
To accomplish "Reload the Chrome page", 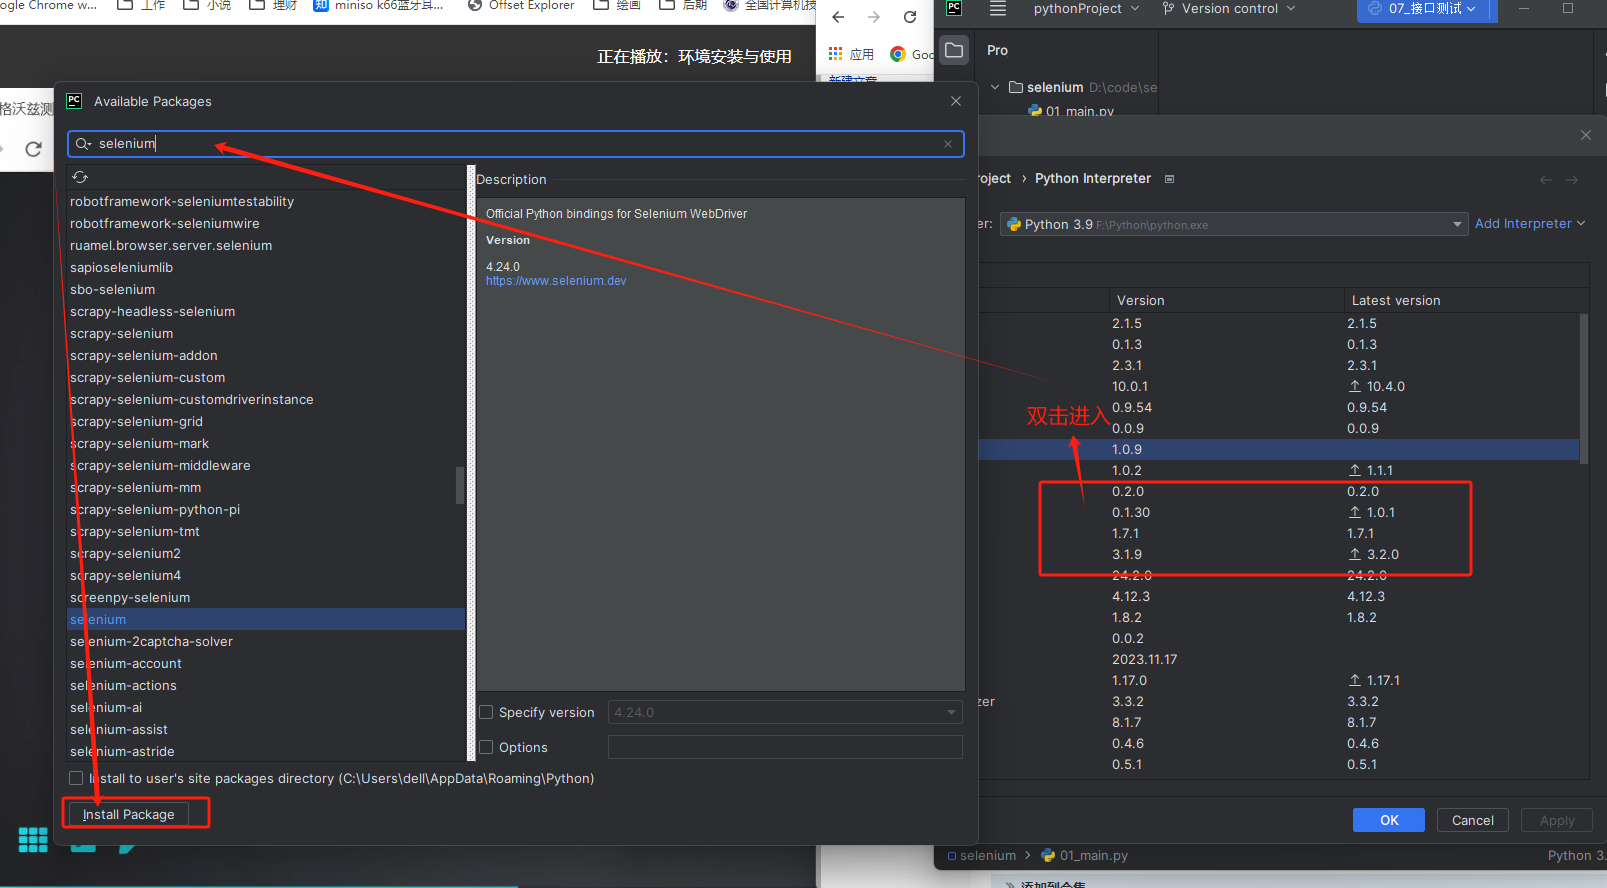I will pos(910,17).
